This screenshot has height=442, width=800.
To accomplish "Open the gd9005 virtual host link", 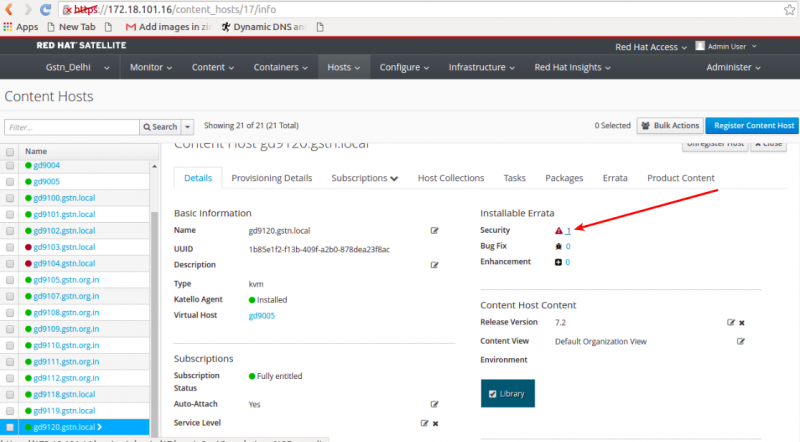I will [262, 315].
